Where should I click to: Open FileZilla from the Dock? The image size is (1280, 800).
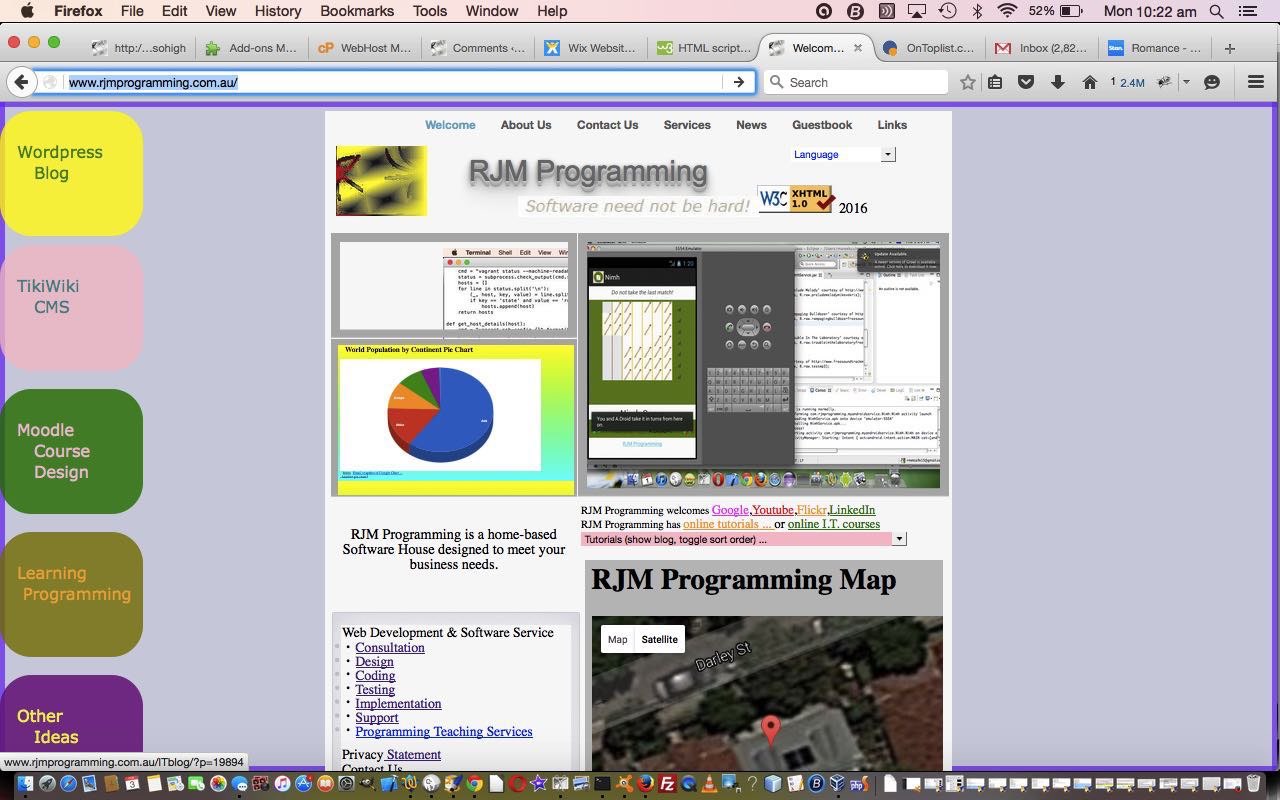click(667, 785)
